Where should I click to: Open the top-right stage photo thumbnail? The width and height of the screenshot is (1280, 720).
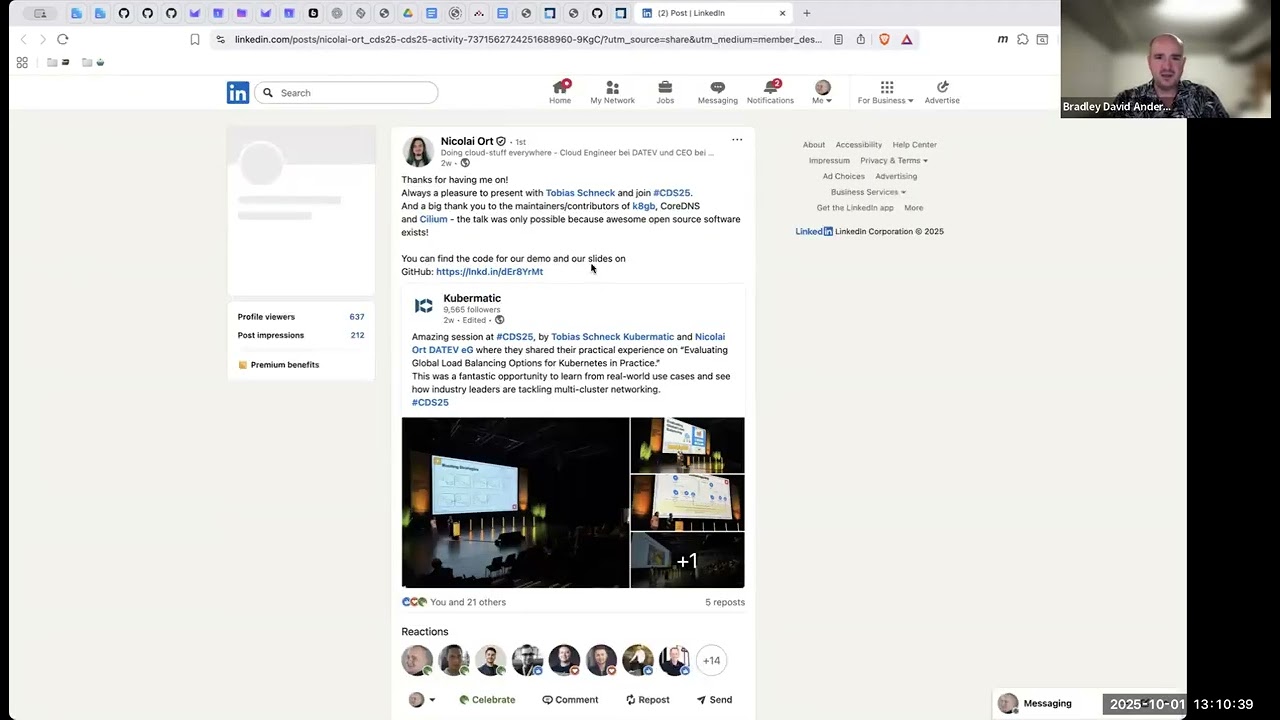[687, 444]
